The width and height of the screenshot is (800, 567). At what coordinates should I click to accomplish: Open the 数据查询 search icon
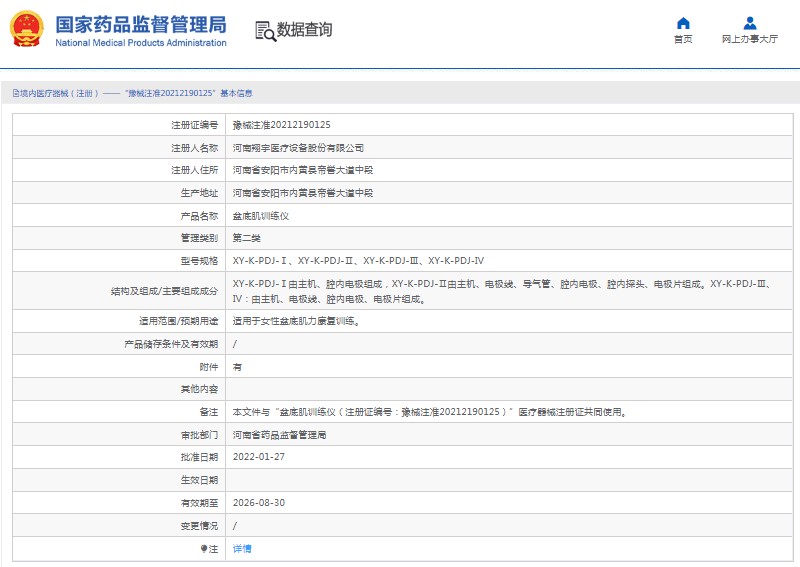point(265,31)
